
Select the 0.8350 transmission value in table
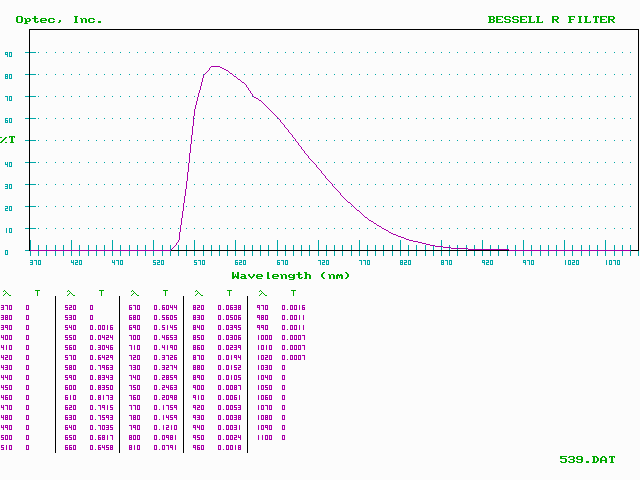pos(100,386)
